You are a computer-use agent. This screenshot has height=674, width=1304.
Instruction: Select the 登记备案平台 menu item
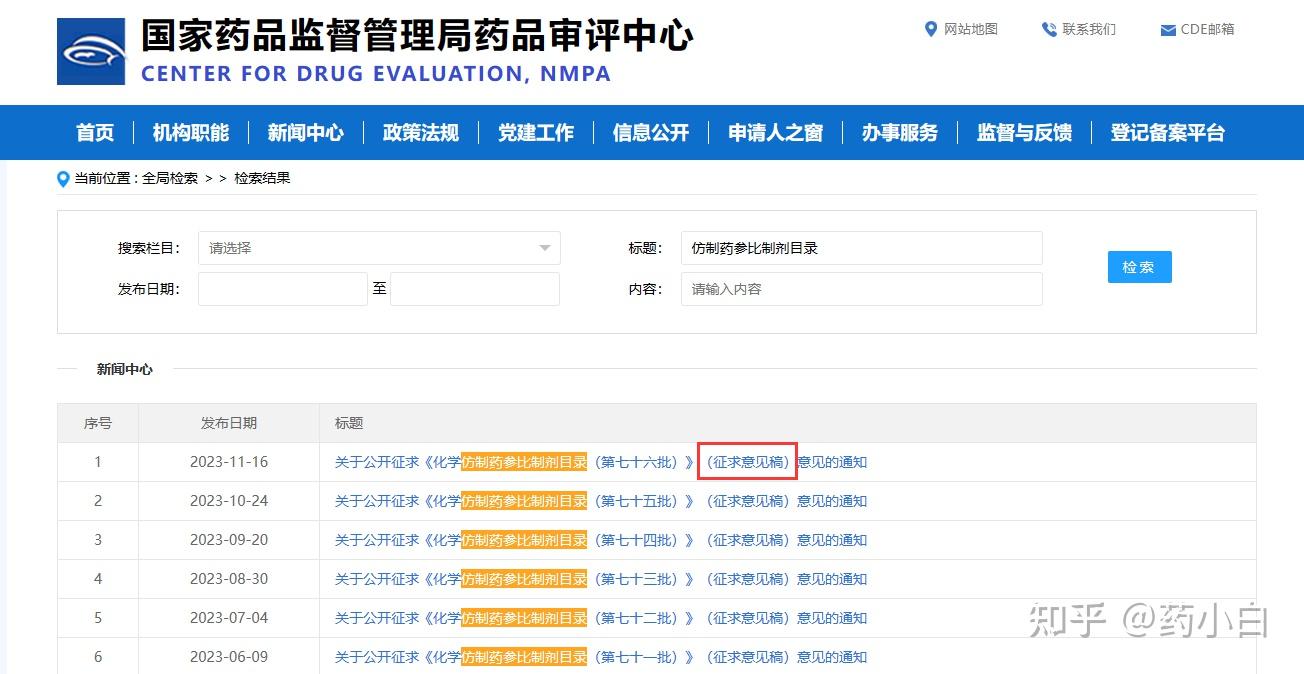[1168, 132]
